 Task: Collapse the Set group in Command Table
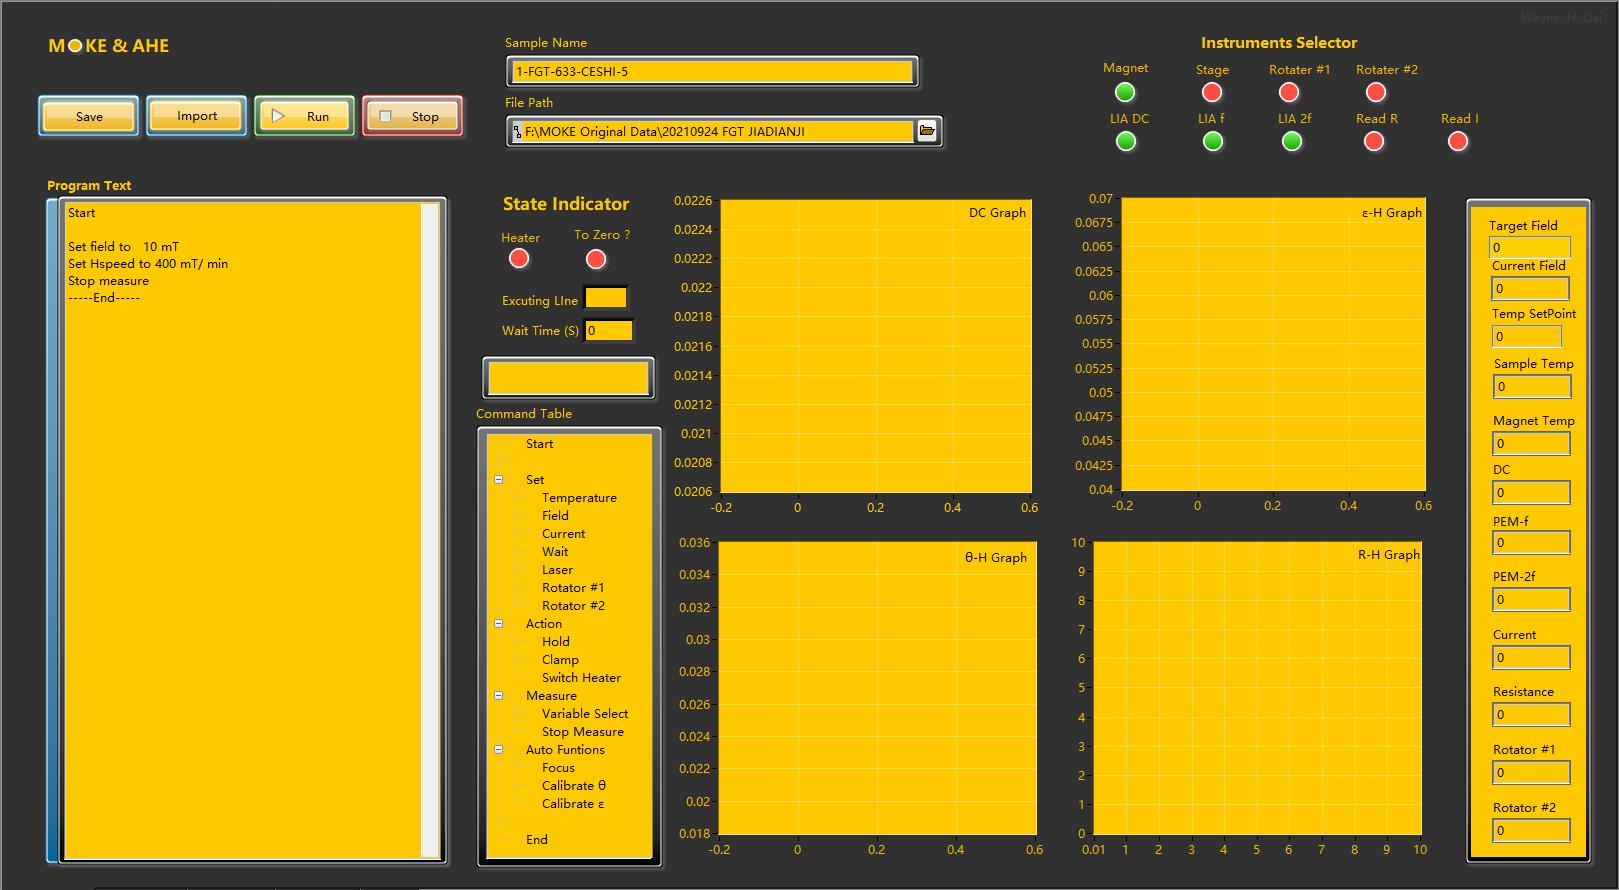(x=499, y=480)
